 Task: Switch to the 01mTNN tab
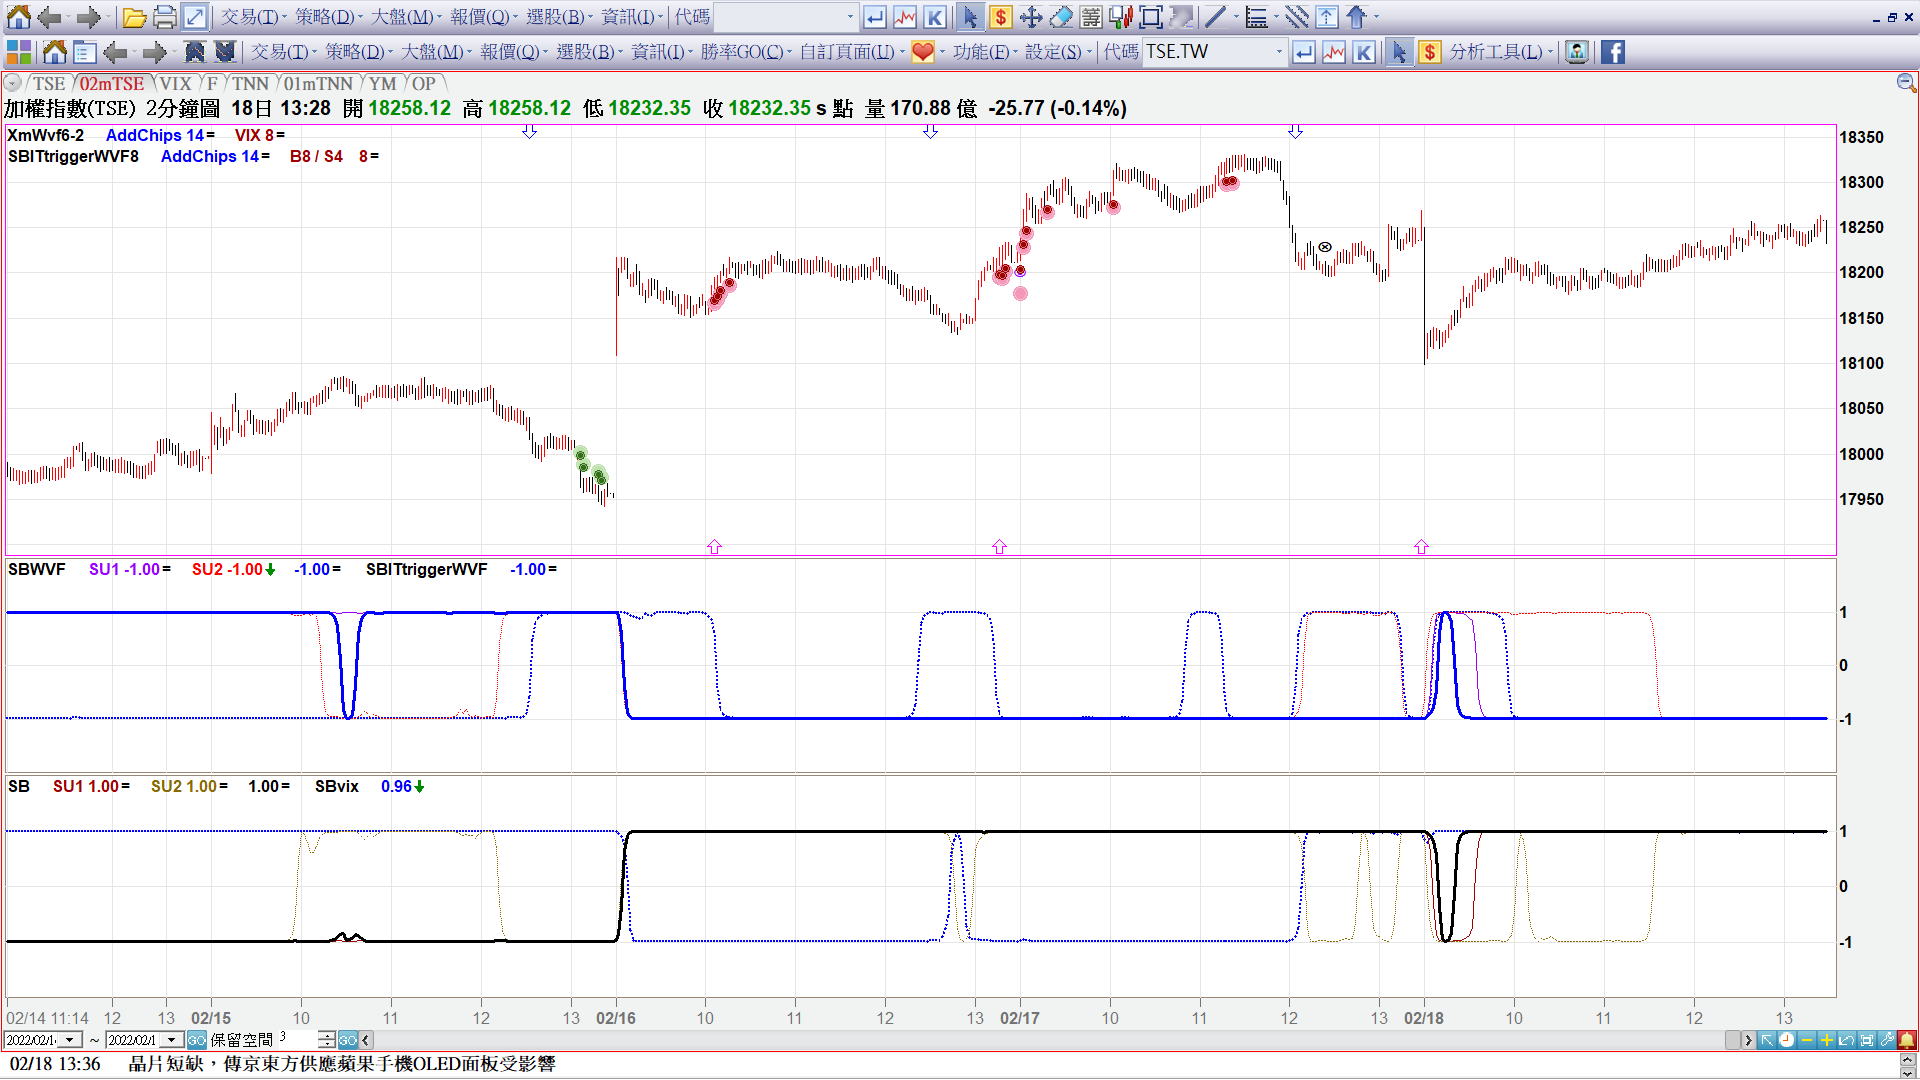(318, 84)
